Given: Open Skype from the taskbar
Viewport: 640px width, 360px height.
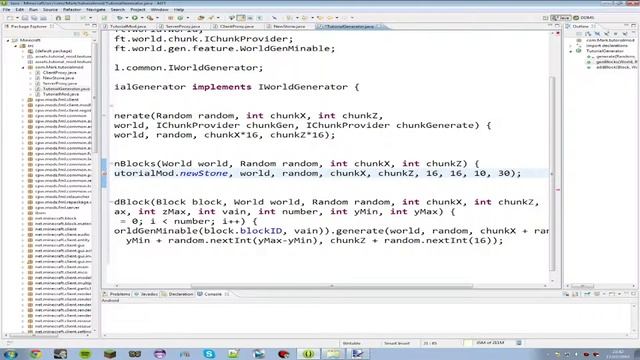Looking at the screenshot, I should pos(209,354).
